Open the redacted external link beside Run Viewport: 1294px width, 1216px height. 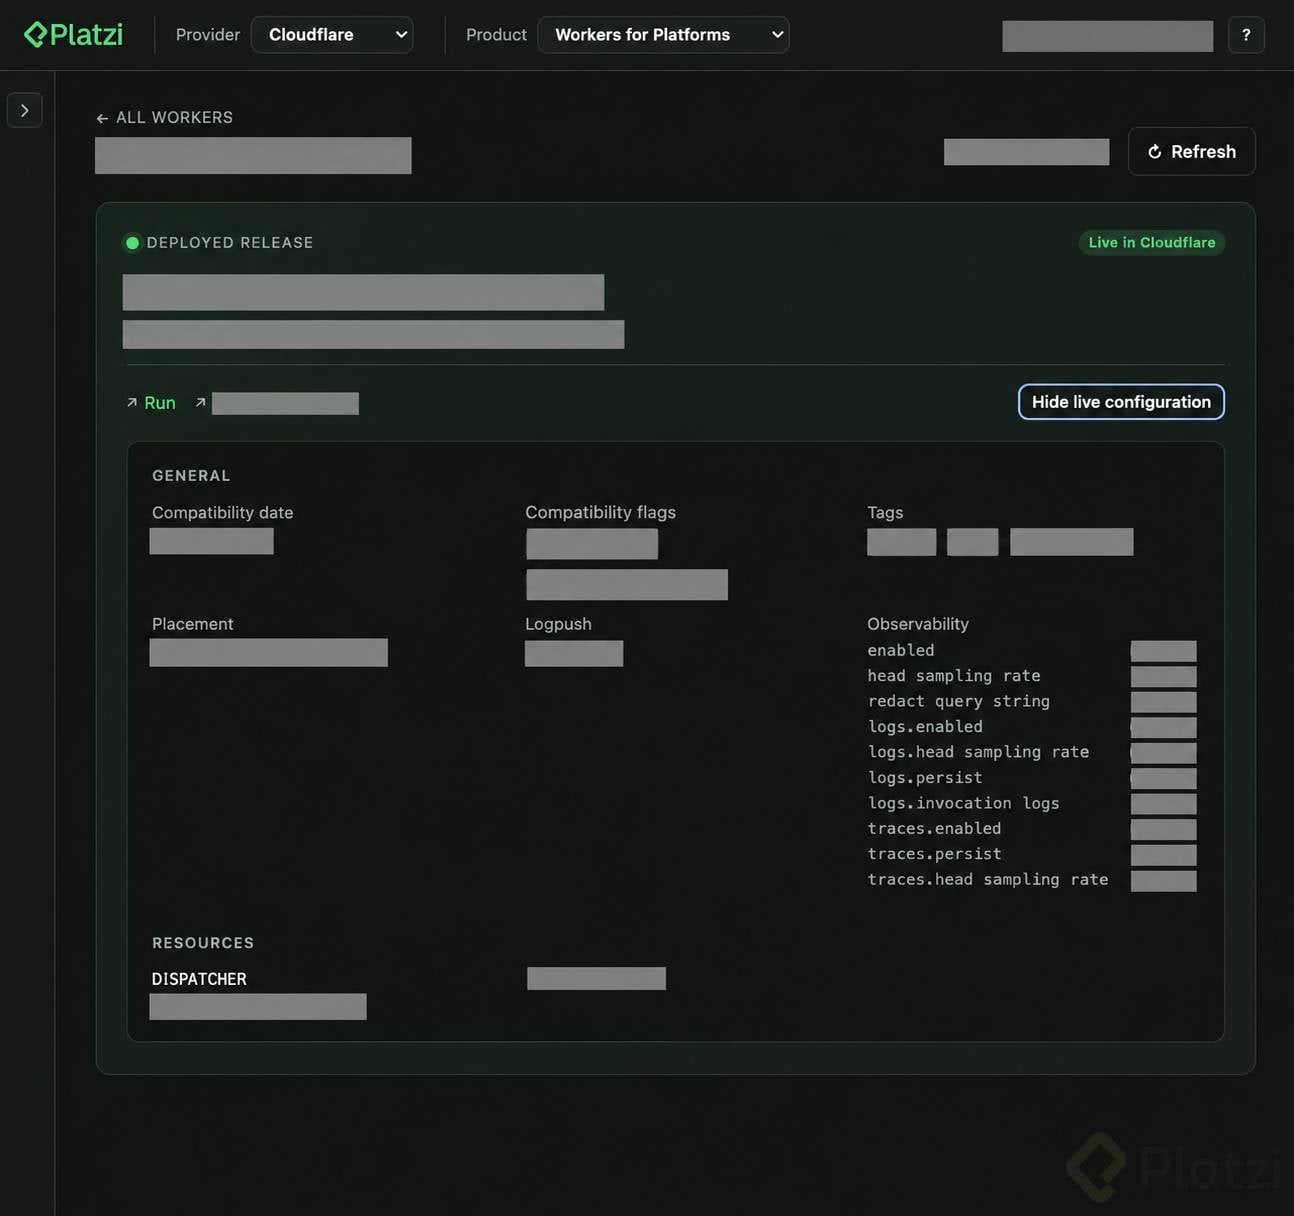(x=277, y=403)
